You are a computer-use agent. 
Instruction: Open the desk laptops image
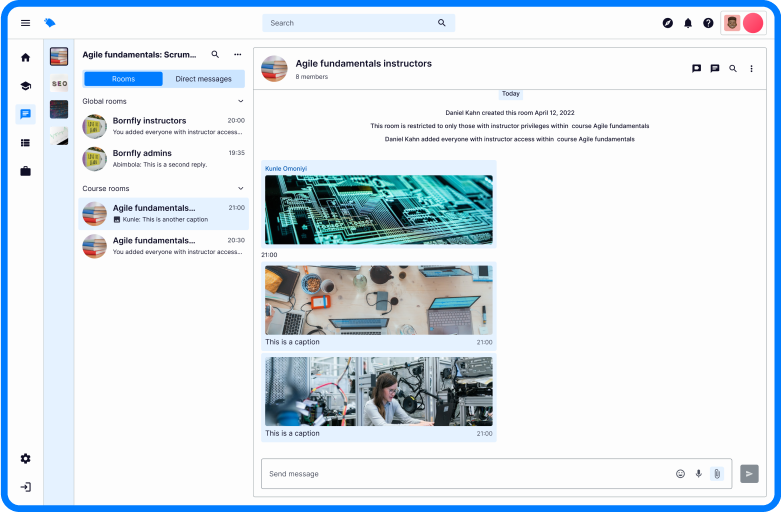tap(379, 300)
